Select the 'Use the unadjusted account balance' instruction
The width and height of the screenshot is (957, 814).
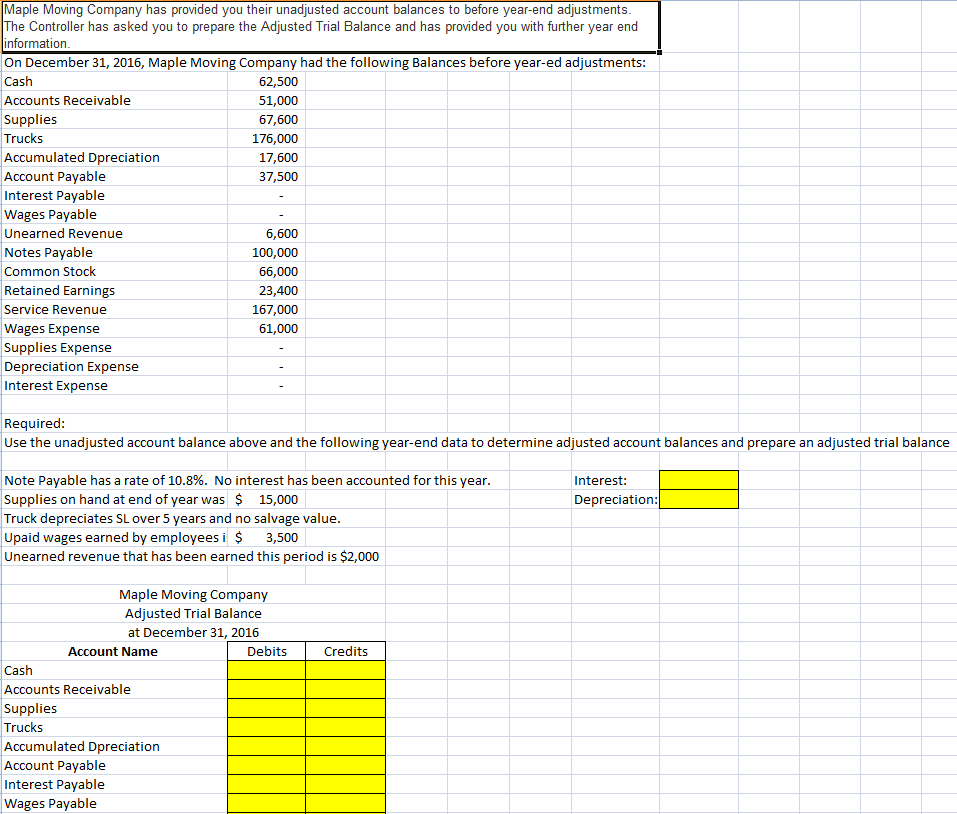477,442
